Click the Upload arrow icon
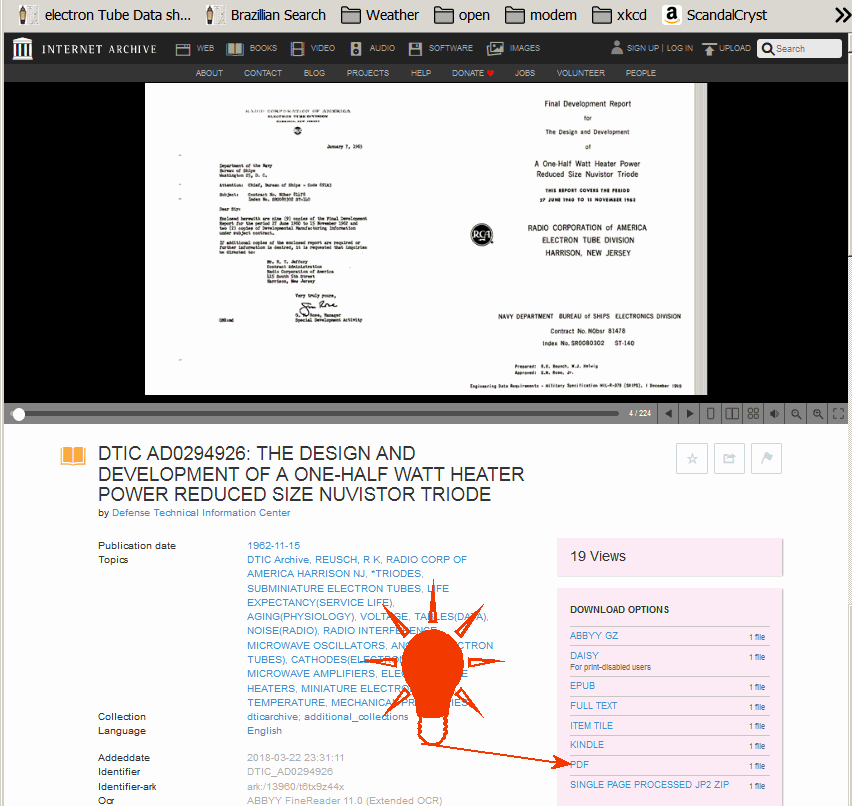This screenshot has height=806, width=852. tap(709, 49)
